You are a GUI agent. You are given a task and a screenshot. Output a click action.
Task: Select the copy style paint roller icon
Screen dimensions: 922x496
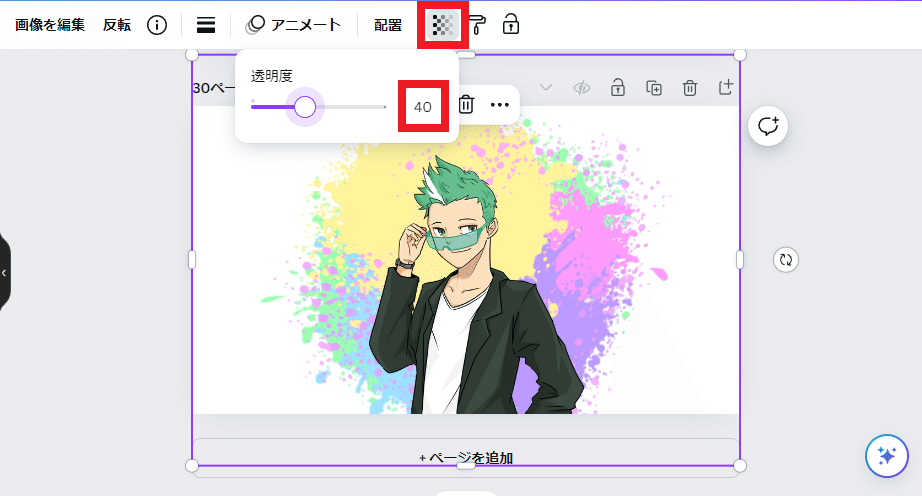click(x=477, y=25)
